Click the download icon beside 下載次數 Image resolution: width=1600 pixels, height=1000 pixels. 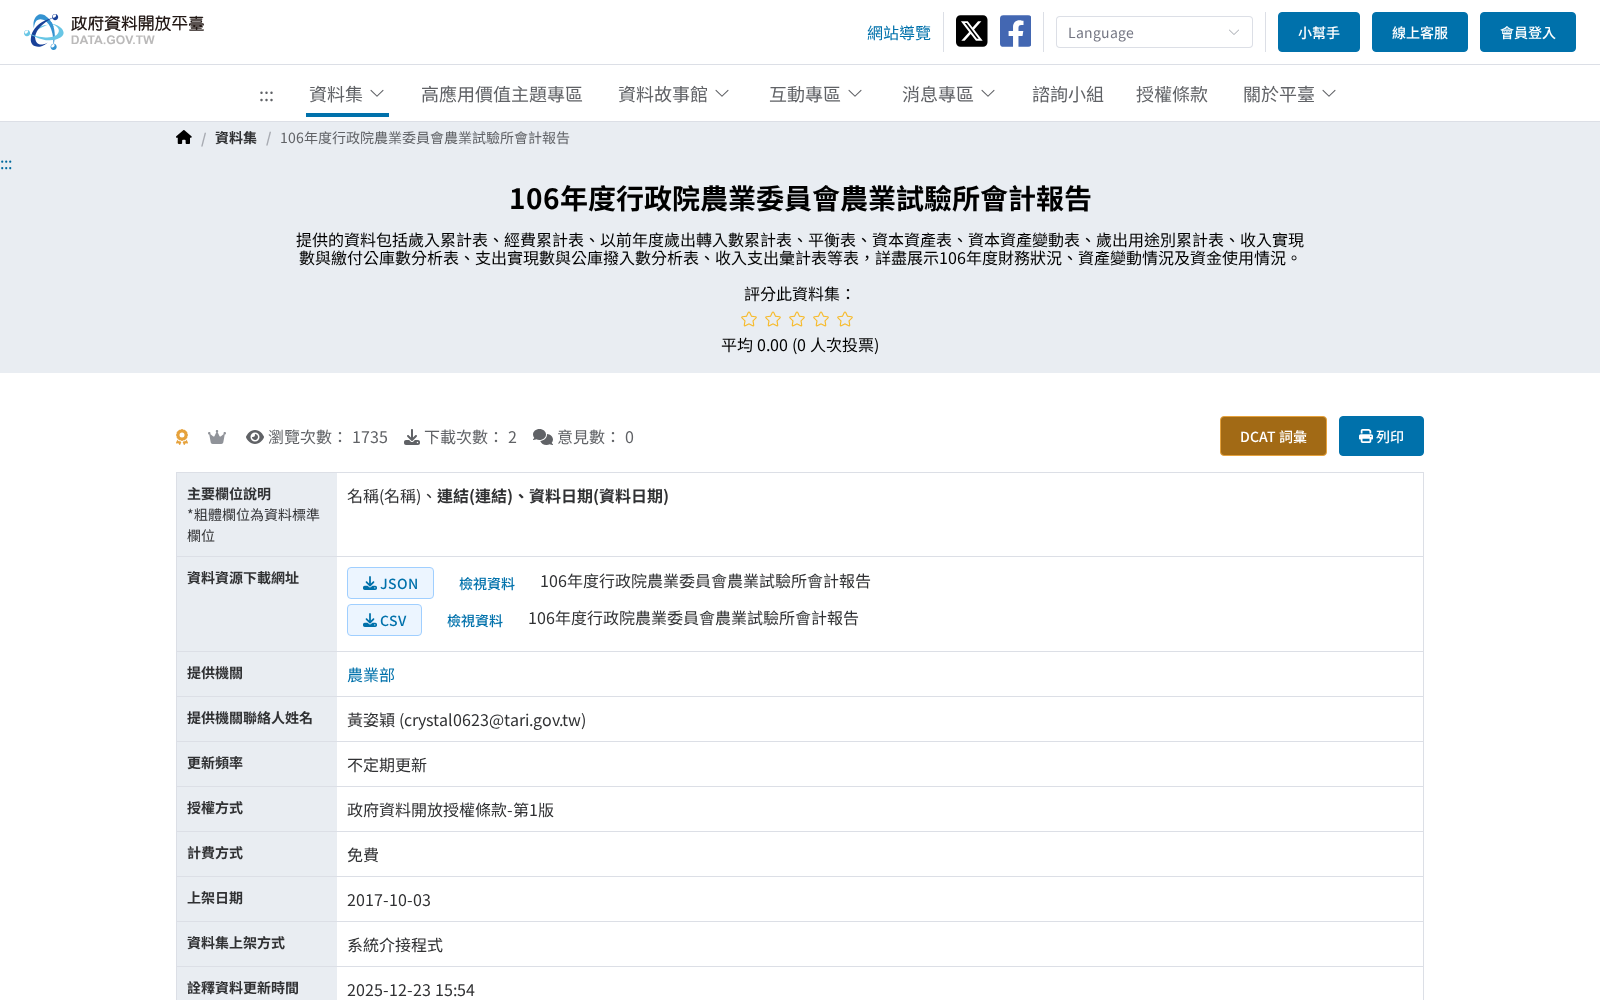click(x=412, y=437)
